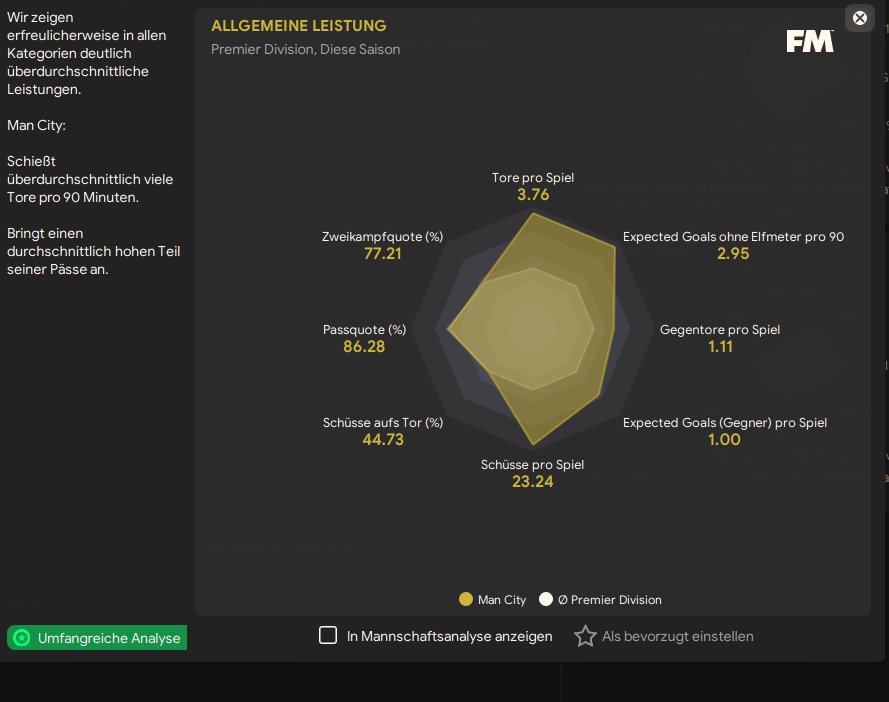Image resolution: width=889 pixels, height=702 pixels.
Task: Select the Tore pro Spiel axis label
Action: (x=533, y=178)
